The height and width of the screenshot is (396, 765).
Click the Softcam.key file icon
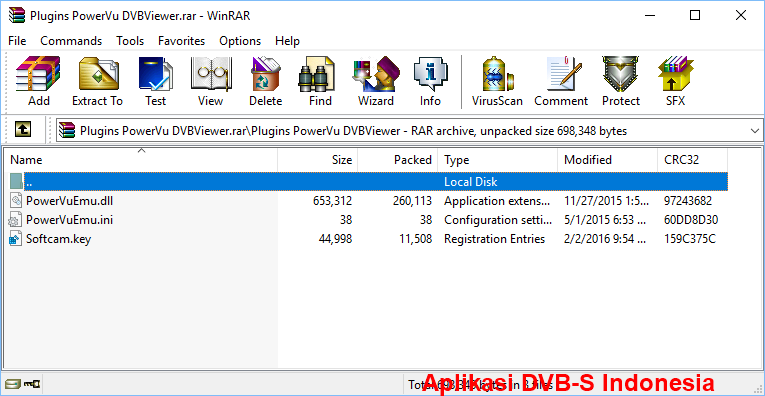tap(16, 239)
